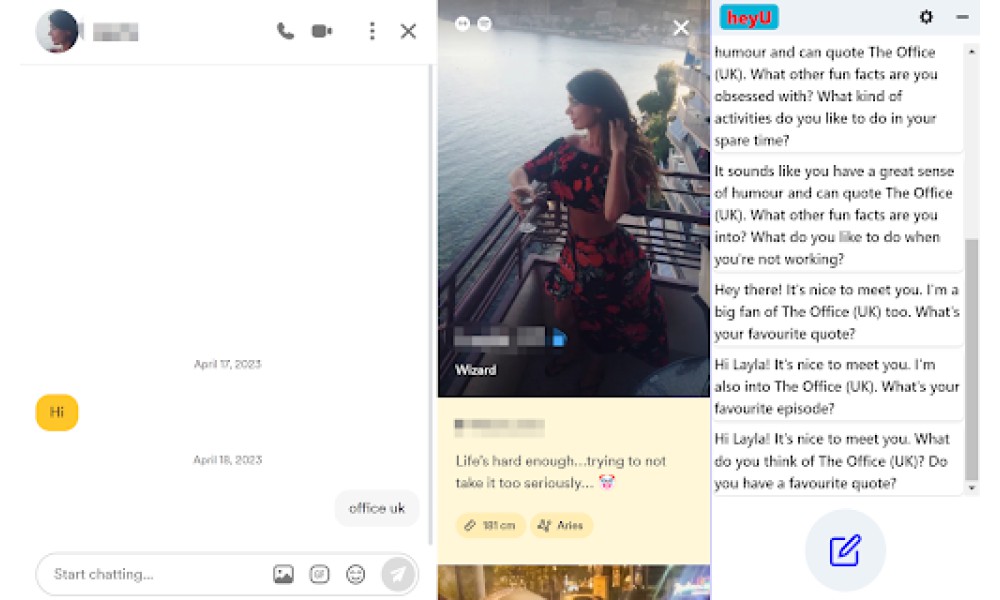Open the GIF picker

(319, 574)
